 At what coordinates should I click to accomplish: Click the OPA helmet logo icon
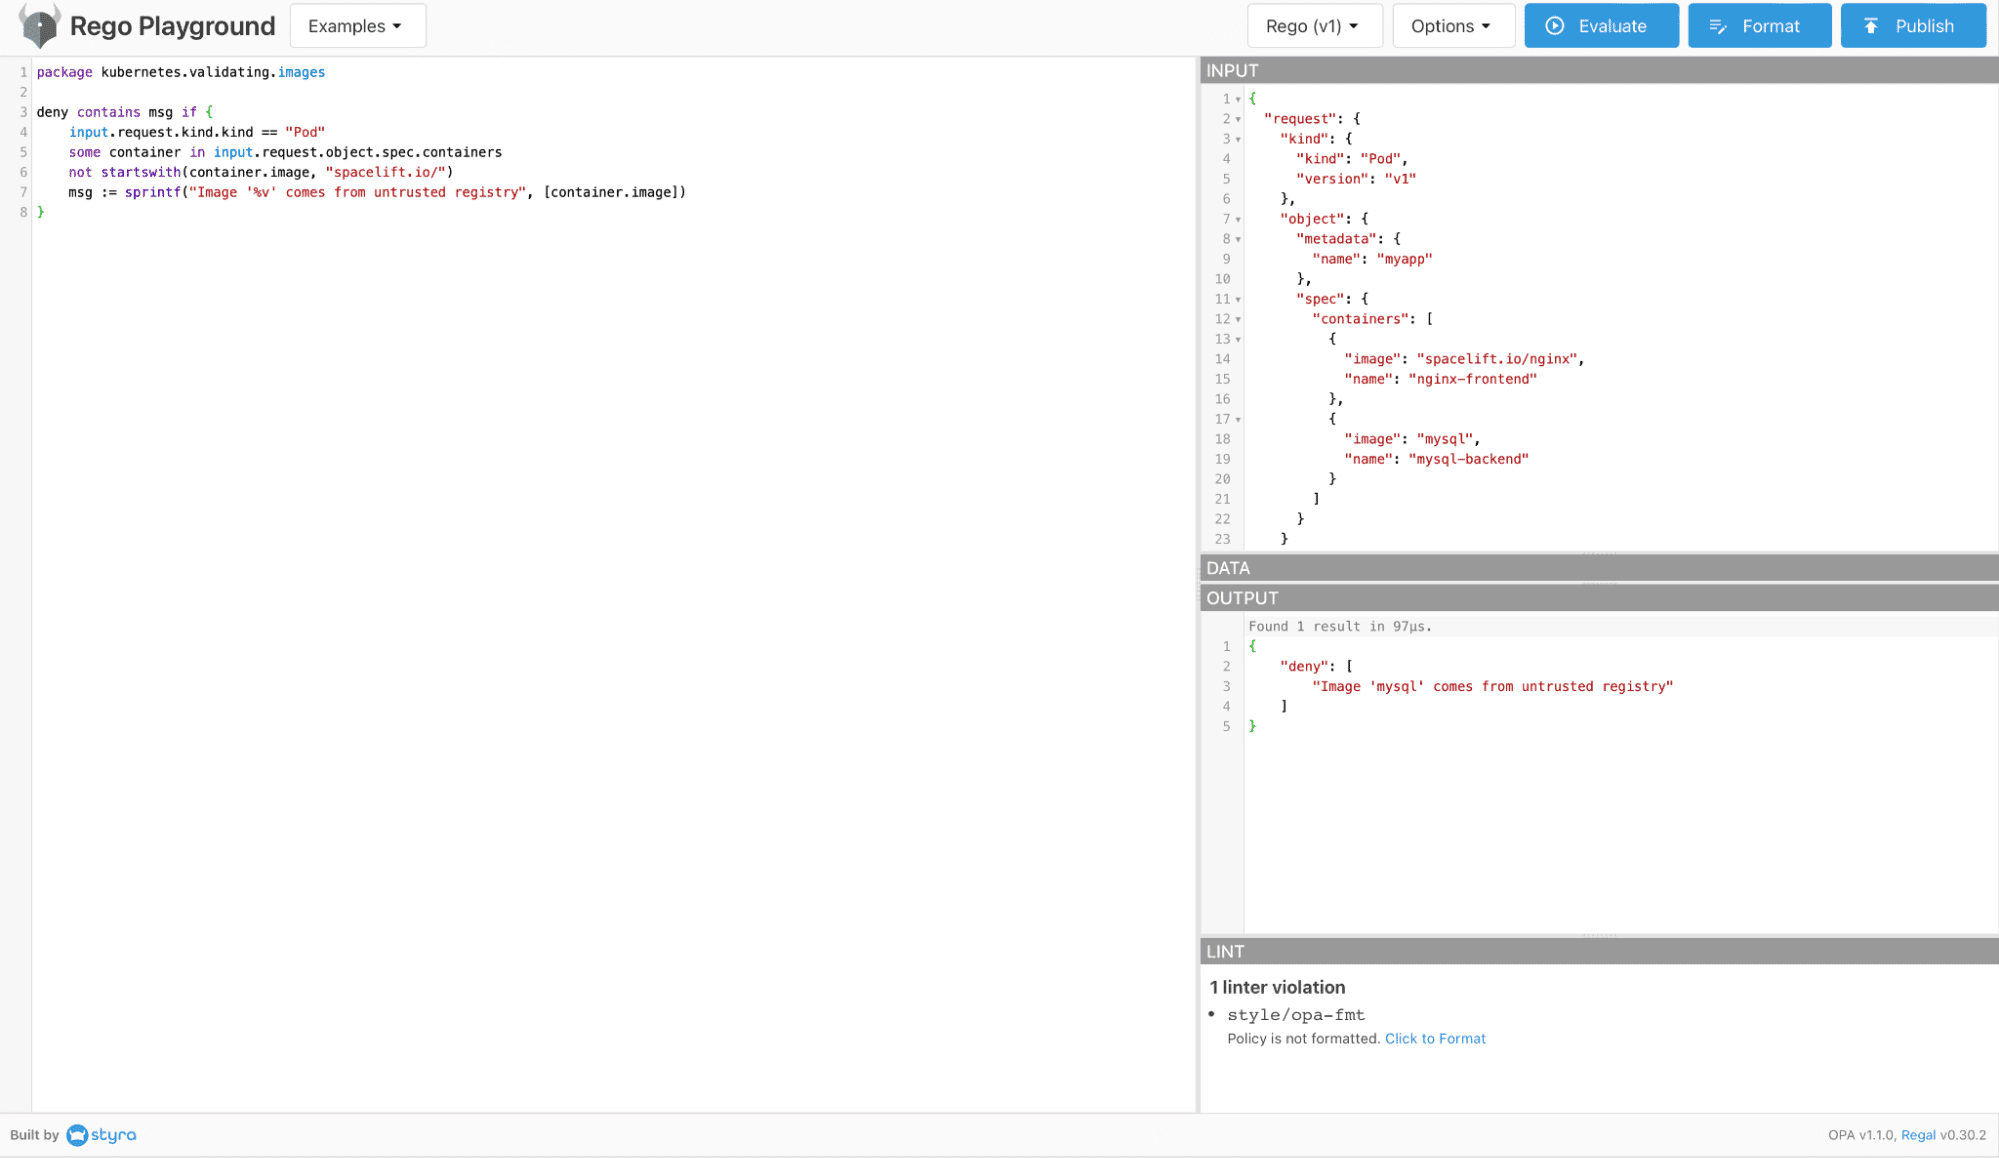tap(40, 26)
